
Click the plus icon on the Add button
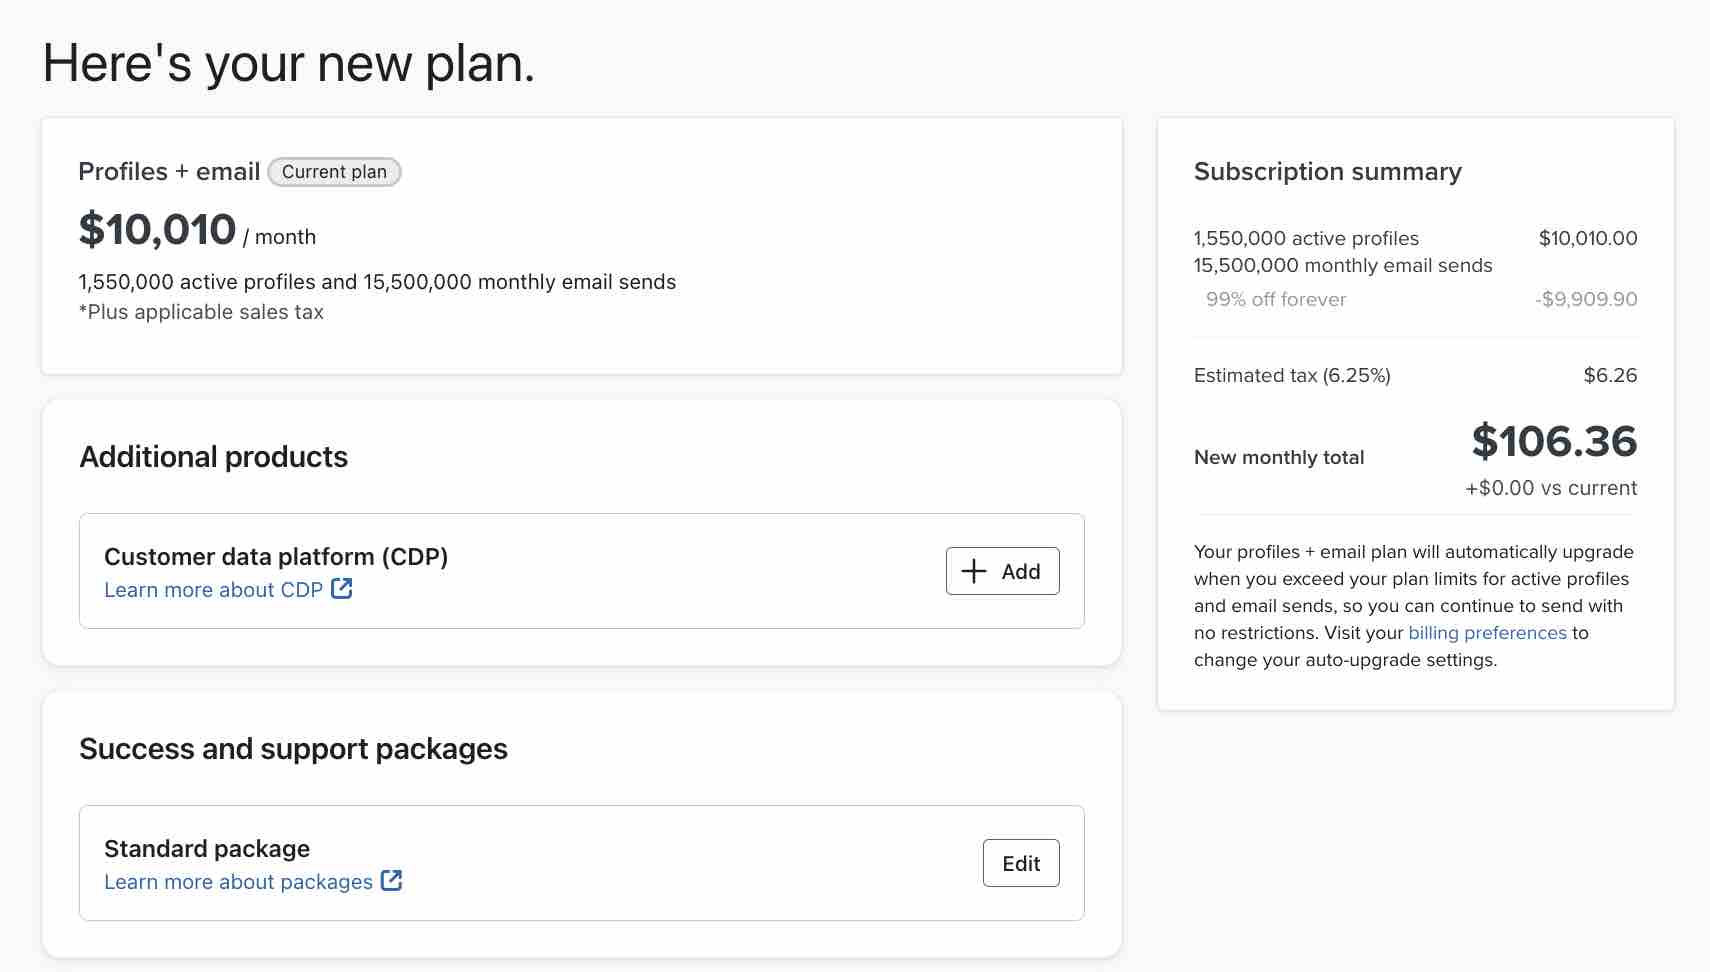tap(972, 570)
